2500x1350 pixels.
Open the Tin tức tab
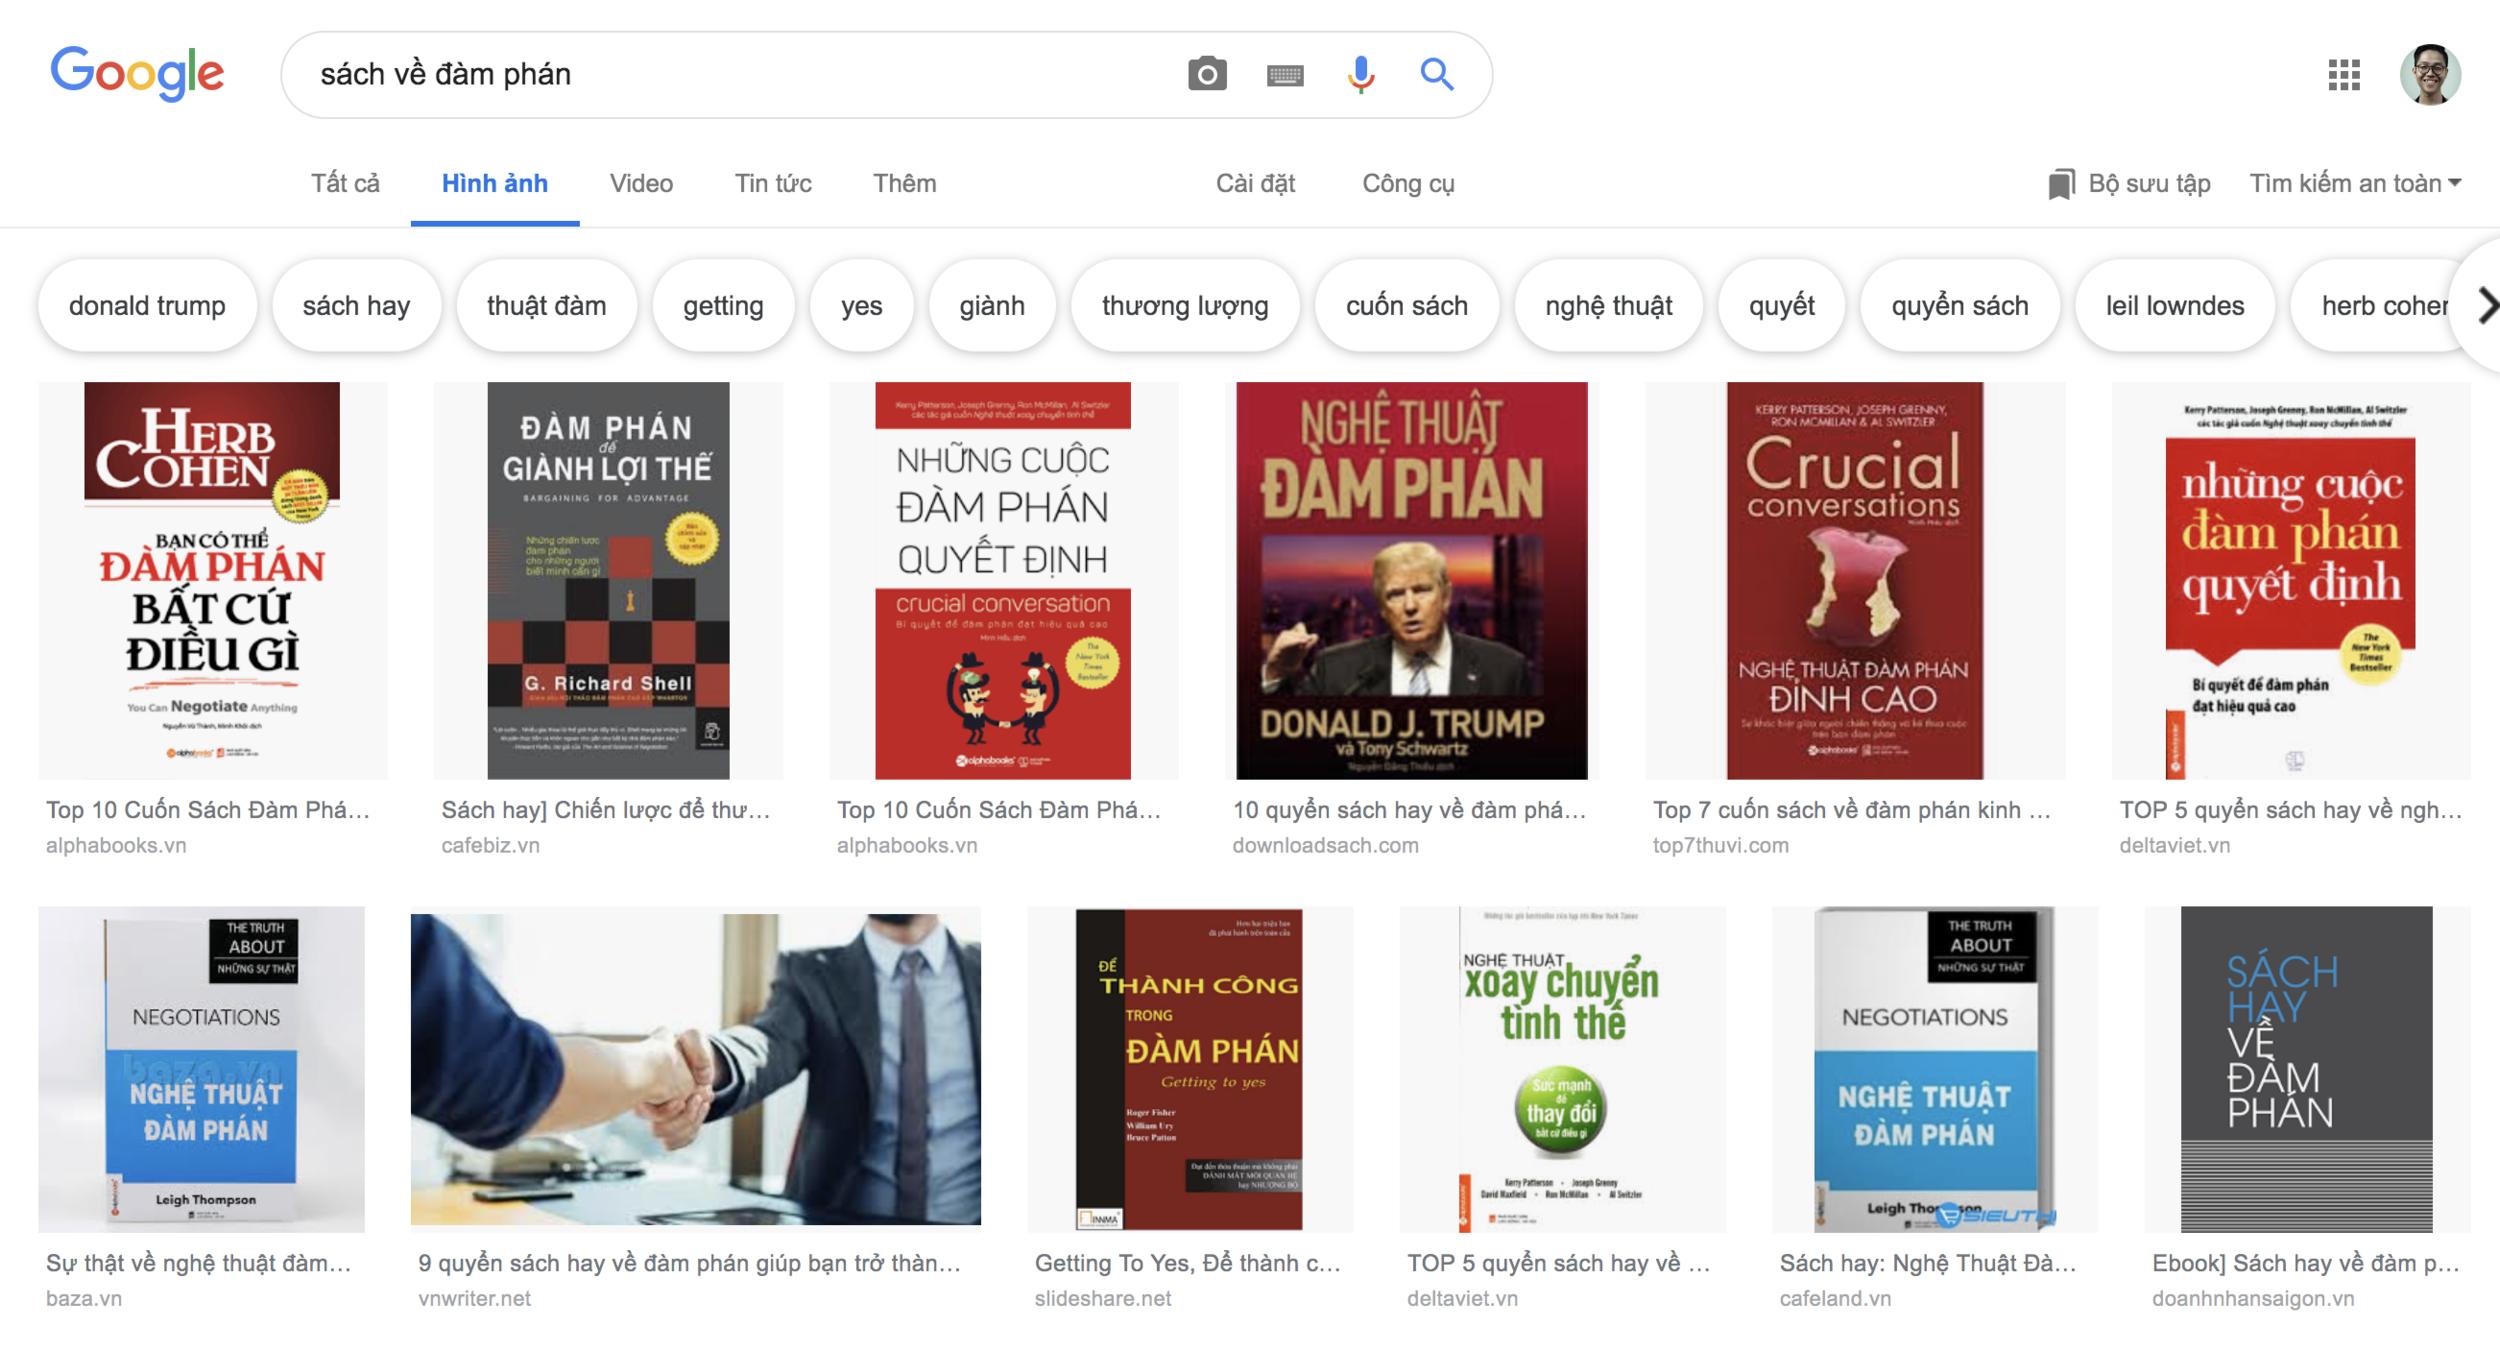click(x=773, y=184)
